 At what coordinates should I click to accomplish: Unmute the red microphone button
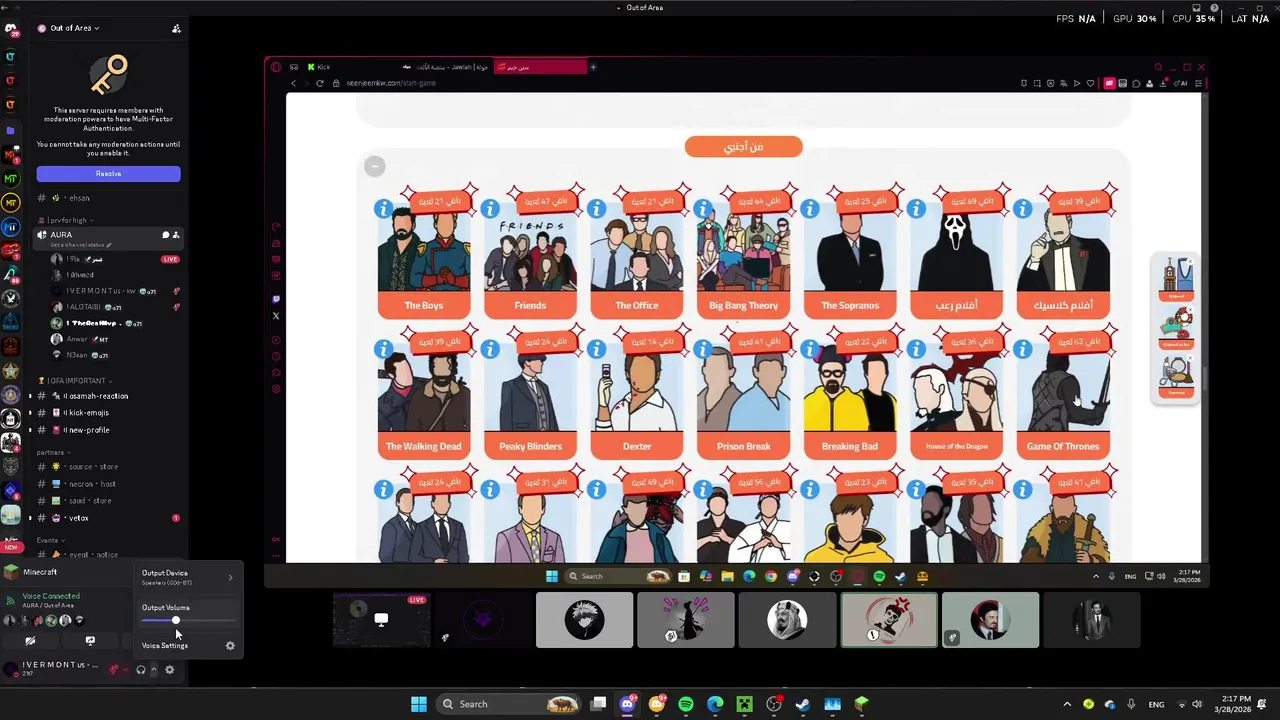pos(114,670)
